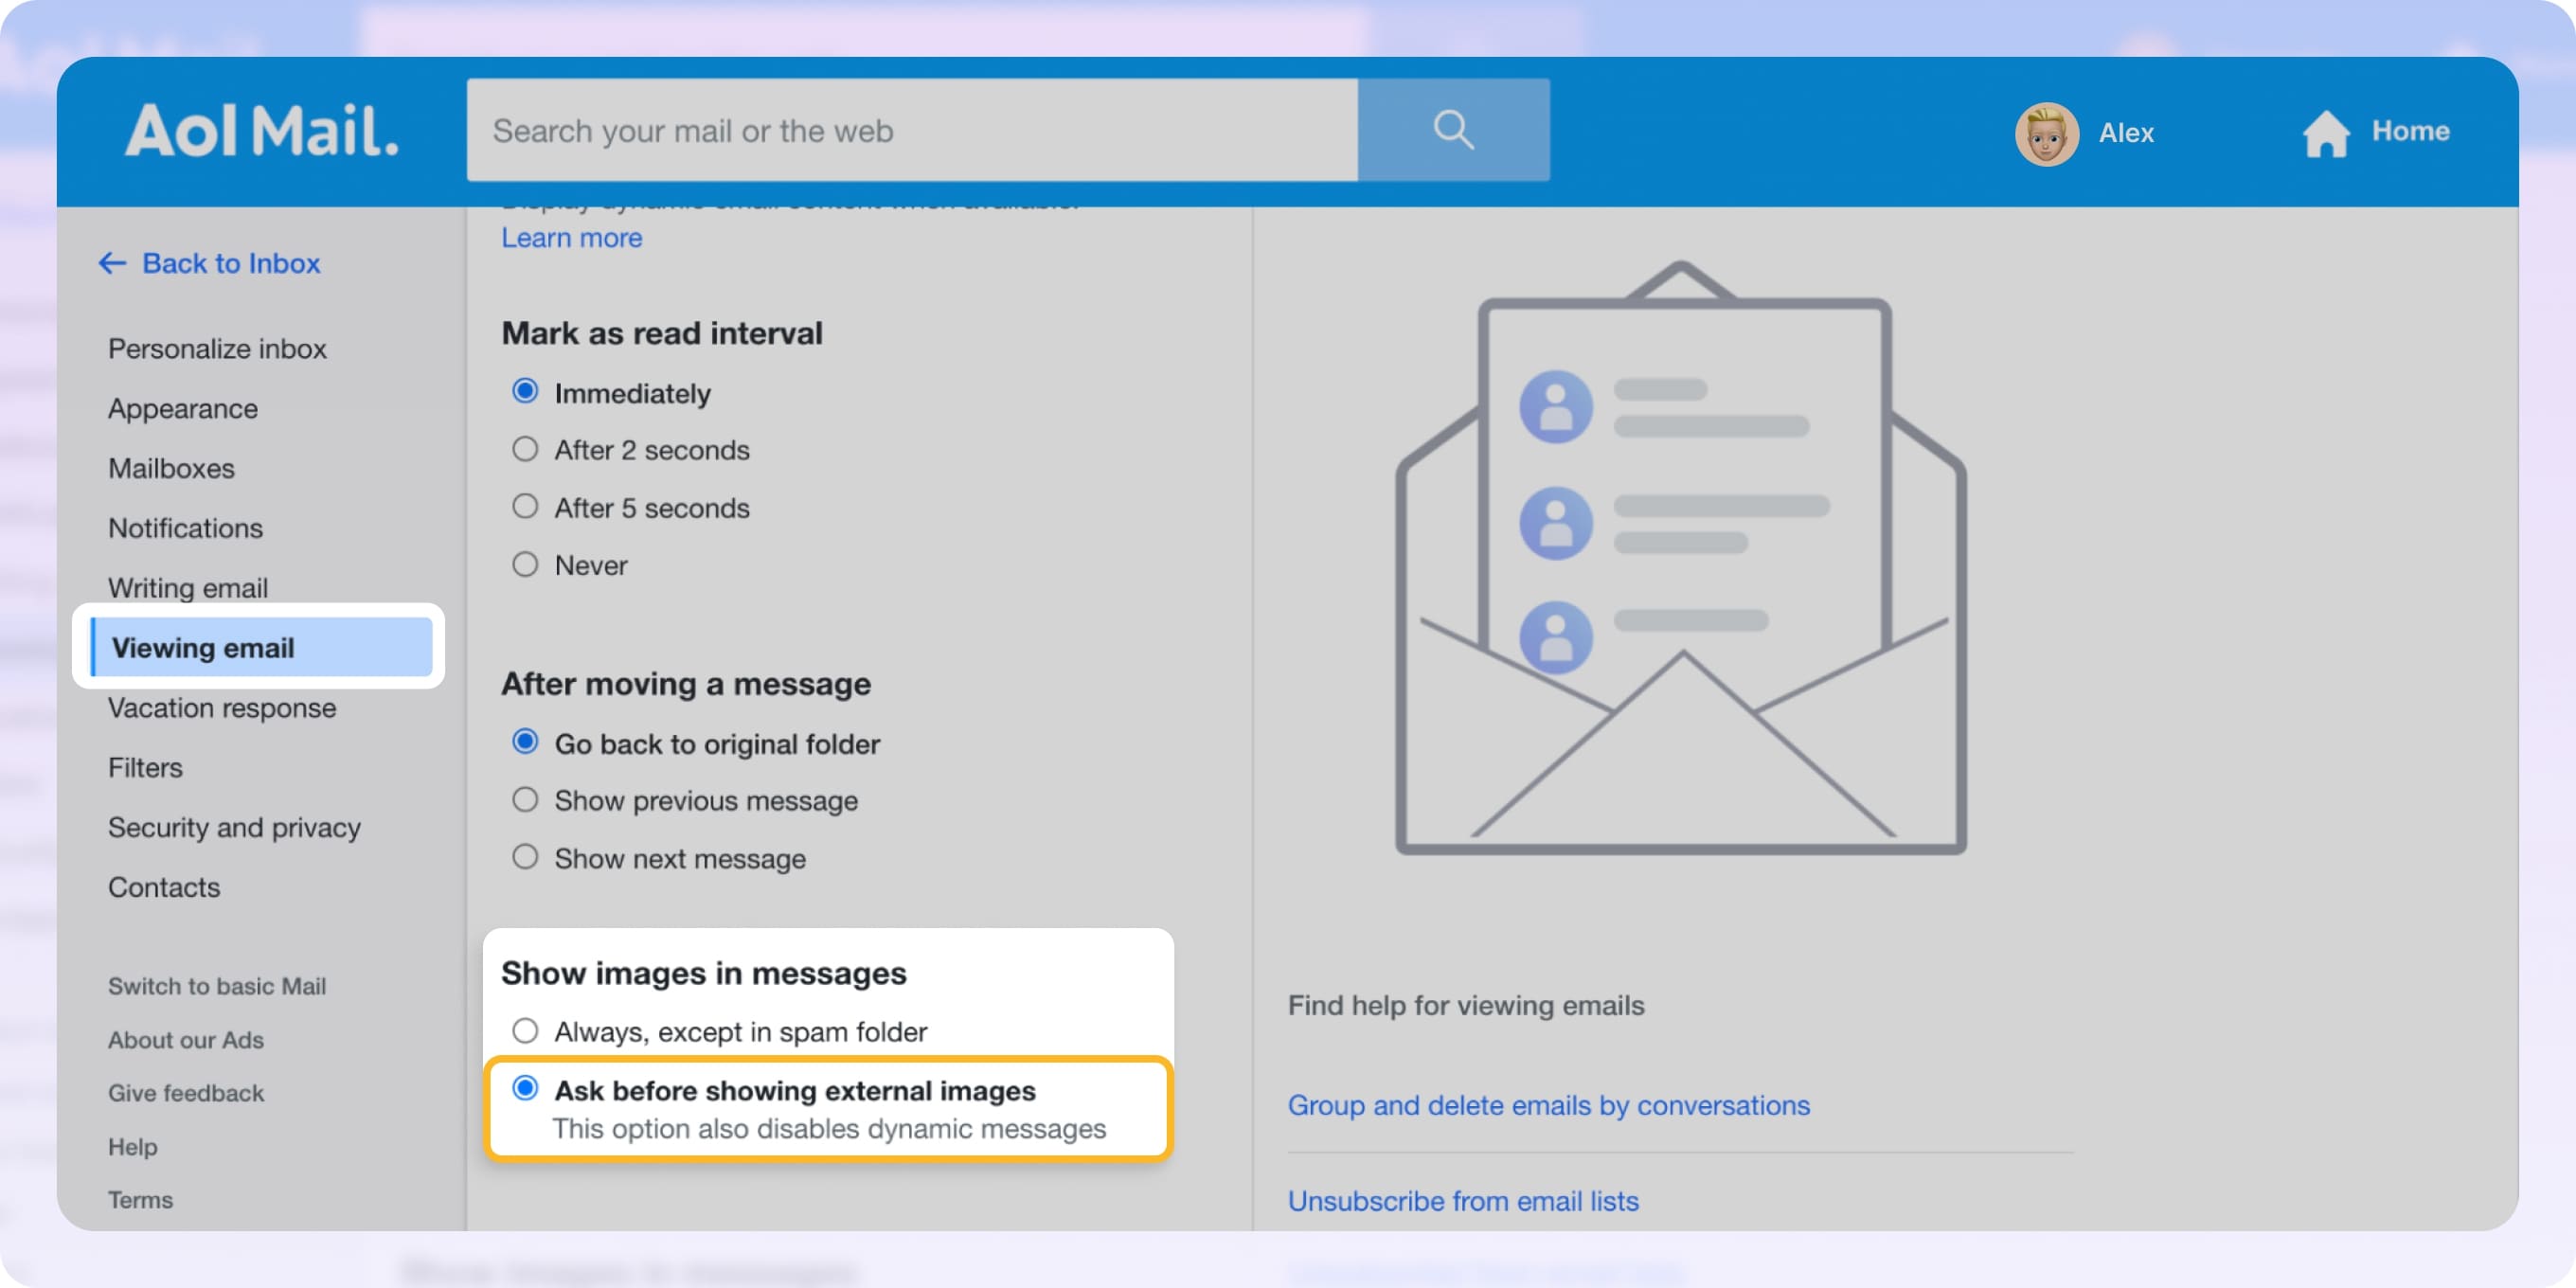
Task: Click the search magnifying glass icon
Action: (1452, 129)
